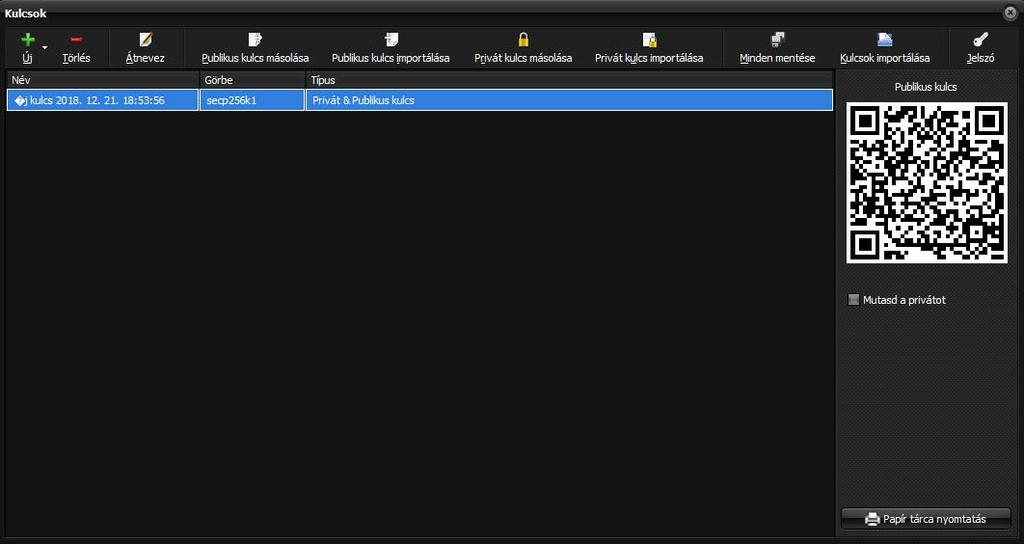
Task: Sort the list by the Görbe column header
Action: (252, 80)
